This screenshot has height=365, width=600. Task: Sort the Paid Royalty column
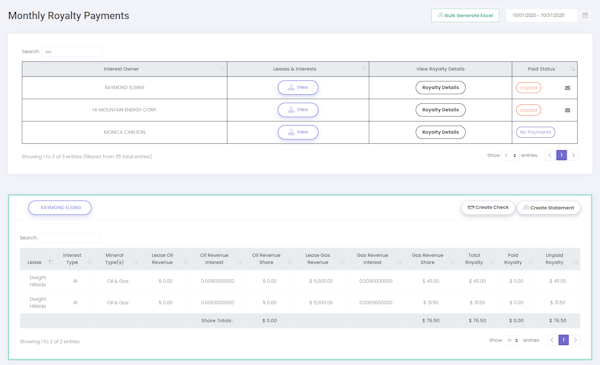point(530,262)
